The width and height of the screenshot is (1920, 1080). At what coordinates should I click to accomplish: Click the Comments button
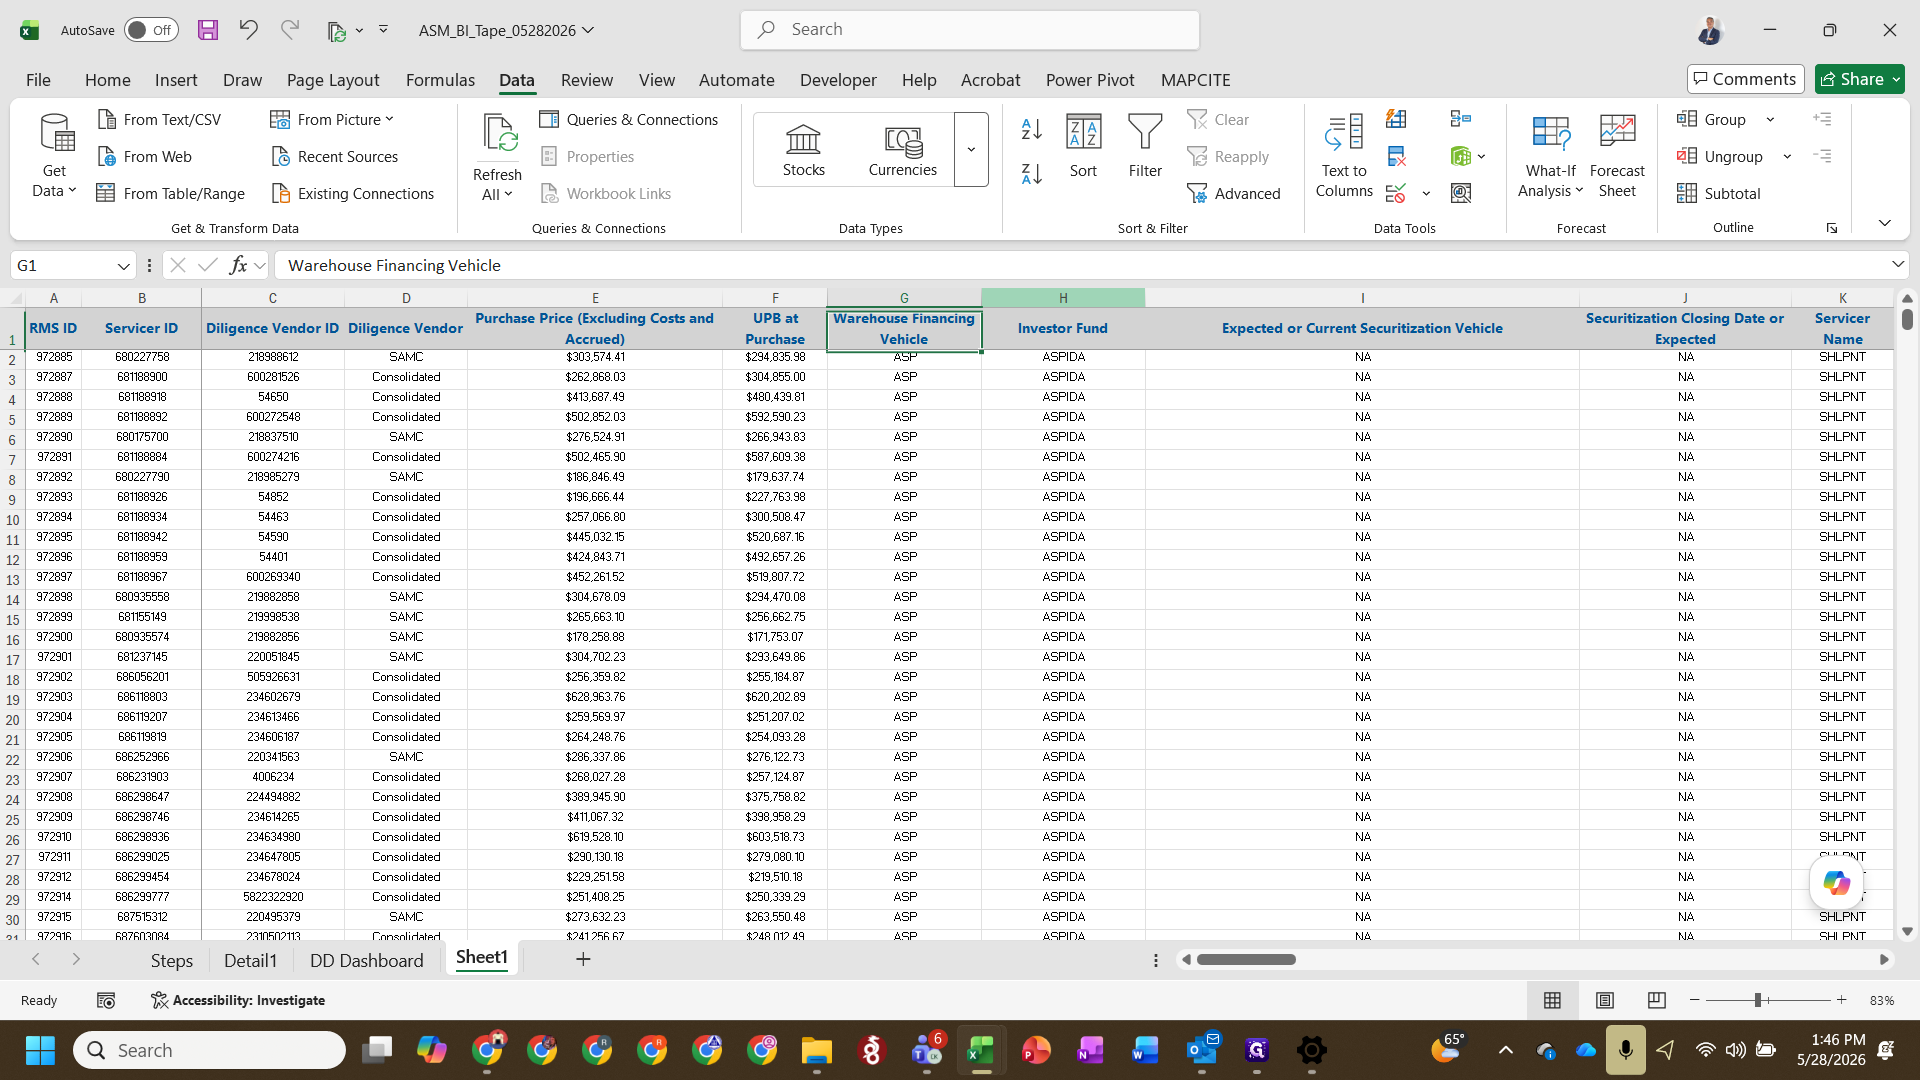1745,79
